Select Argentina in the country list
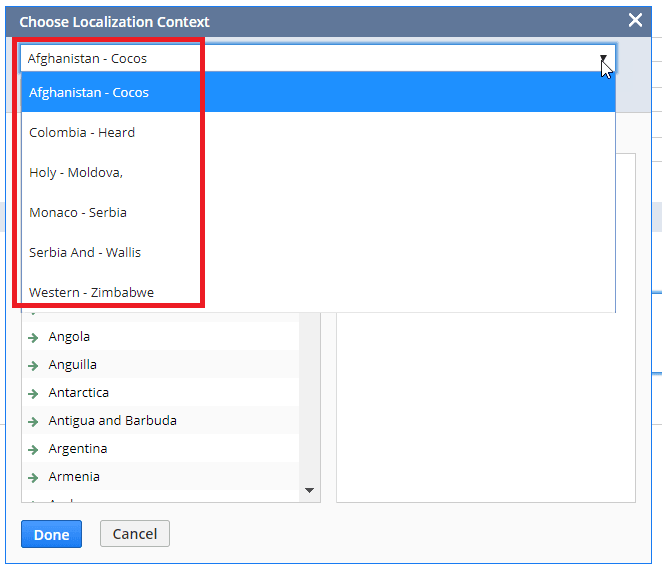Viewport: 662px width, 567px height. pos(78,448)
